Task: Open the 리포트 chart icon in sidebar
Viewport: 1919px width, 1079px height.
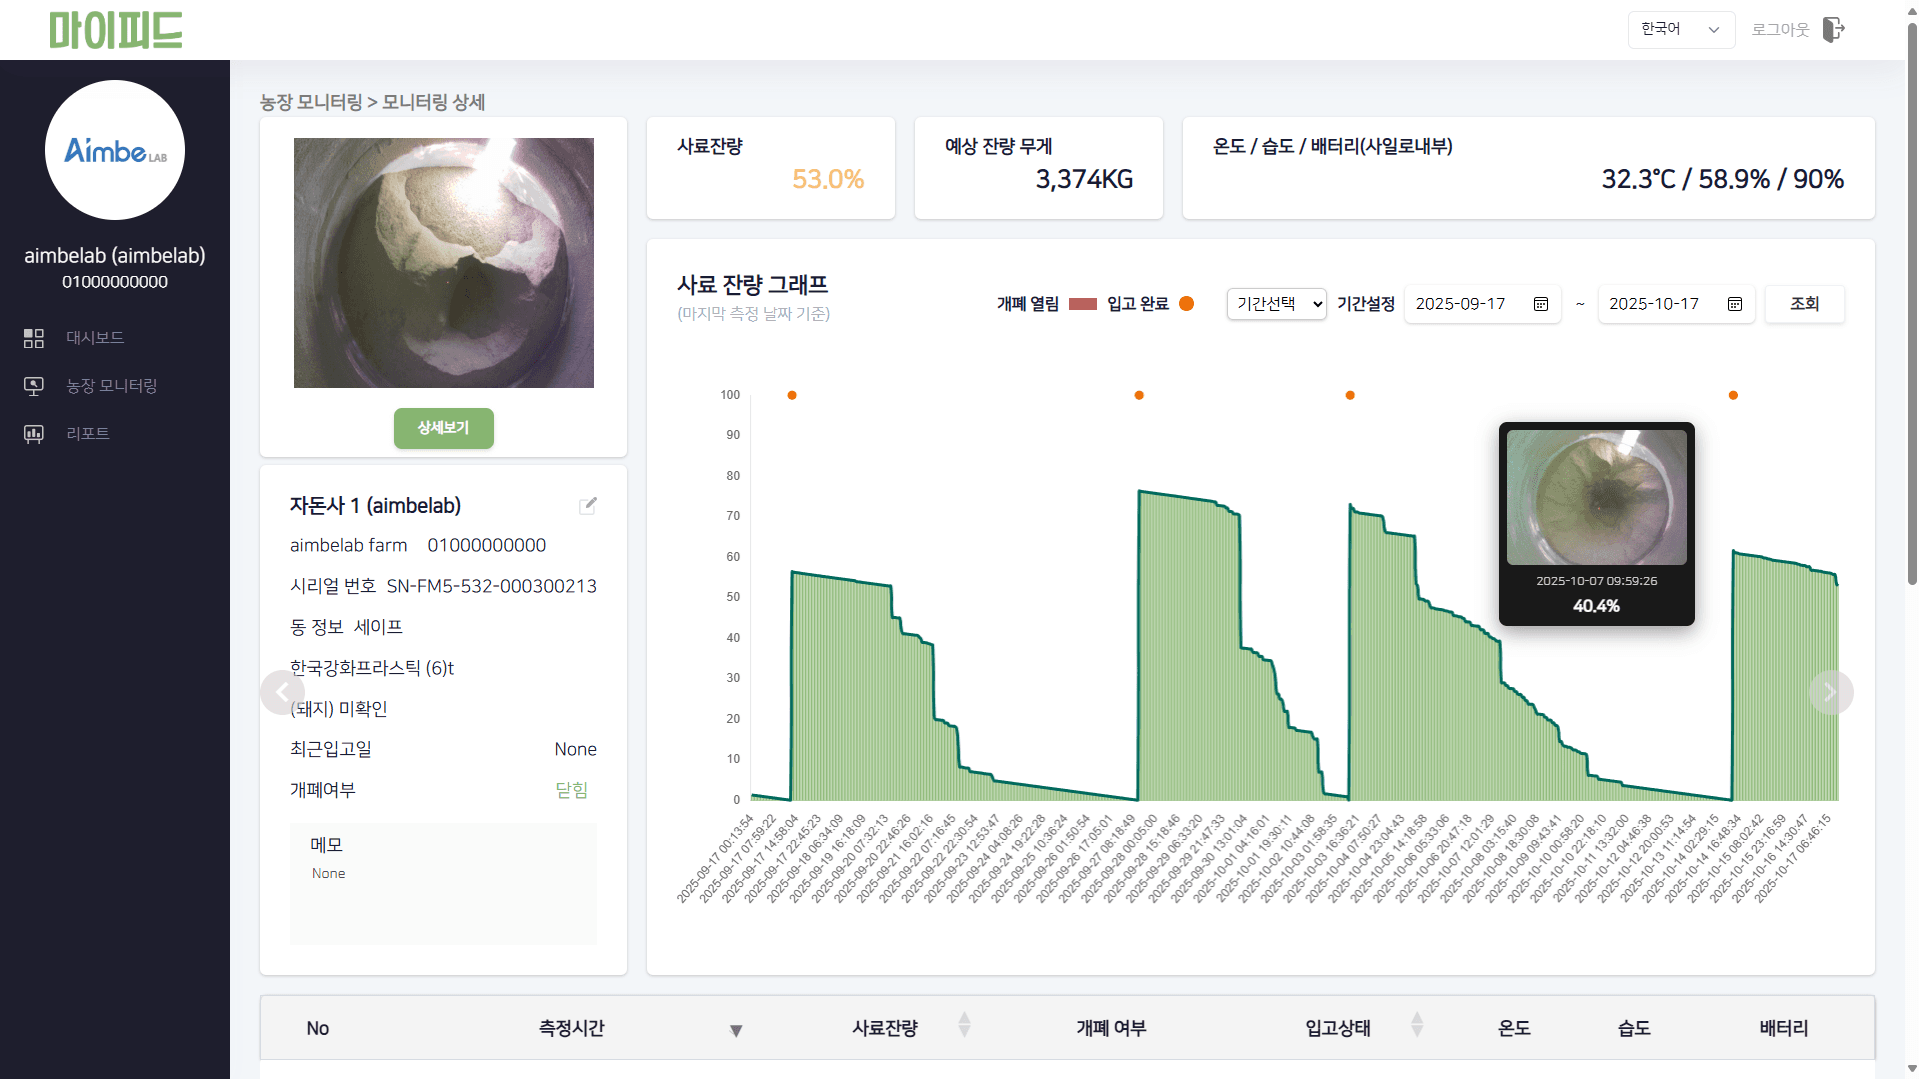Action: (33, 433)
